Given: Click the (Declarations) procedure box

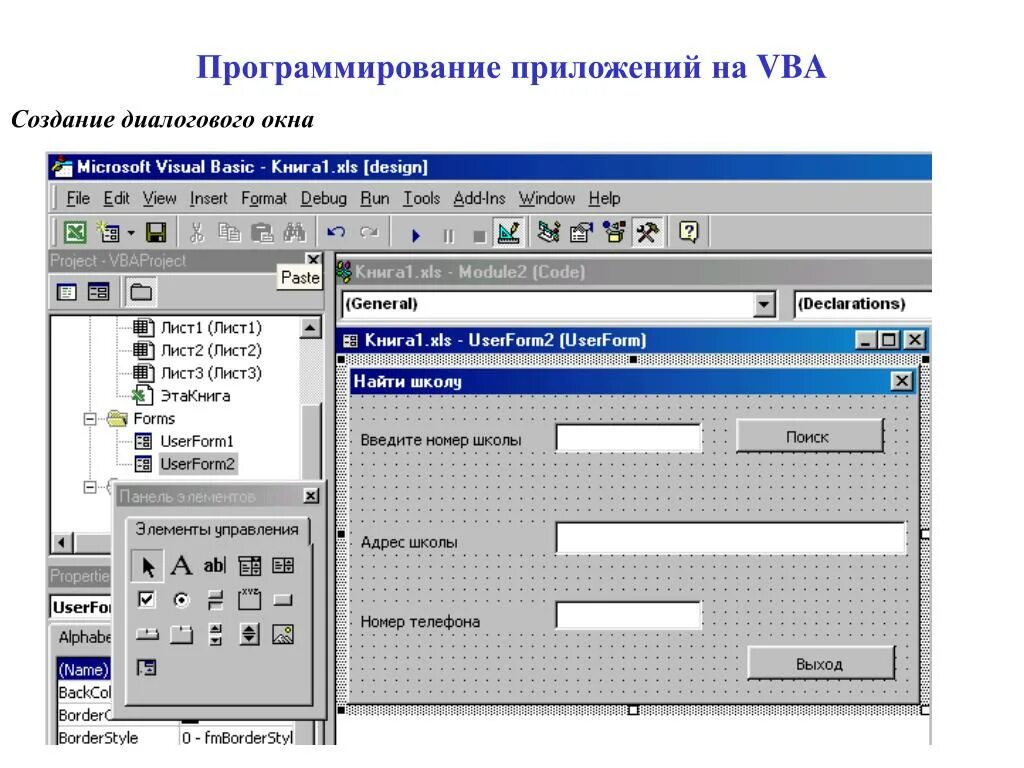Looking at the screenshot, I should point(861,304).
